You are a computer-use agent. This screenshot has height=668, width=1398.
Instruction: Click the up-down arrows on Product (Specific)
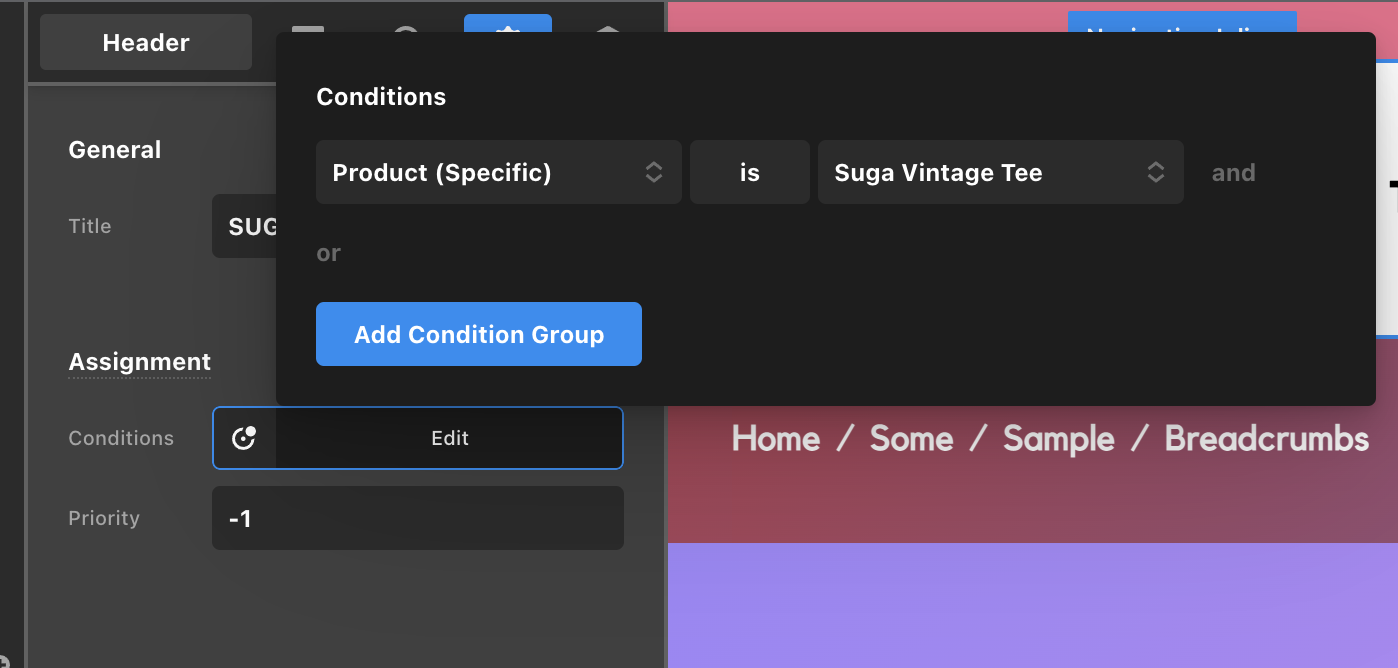click(653, 172)
